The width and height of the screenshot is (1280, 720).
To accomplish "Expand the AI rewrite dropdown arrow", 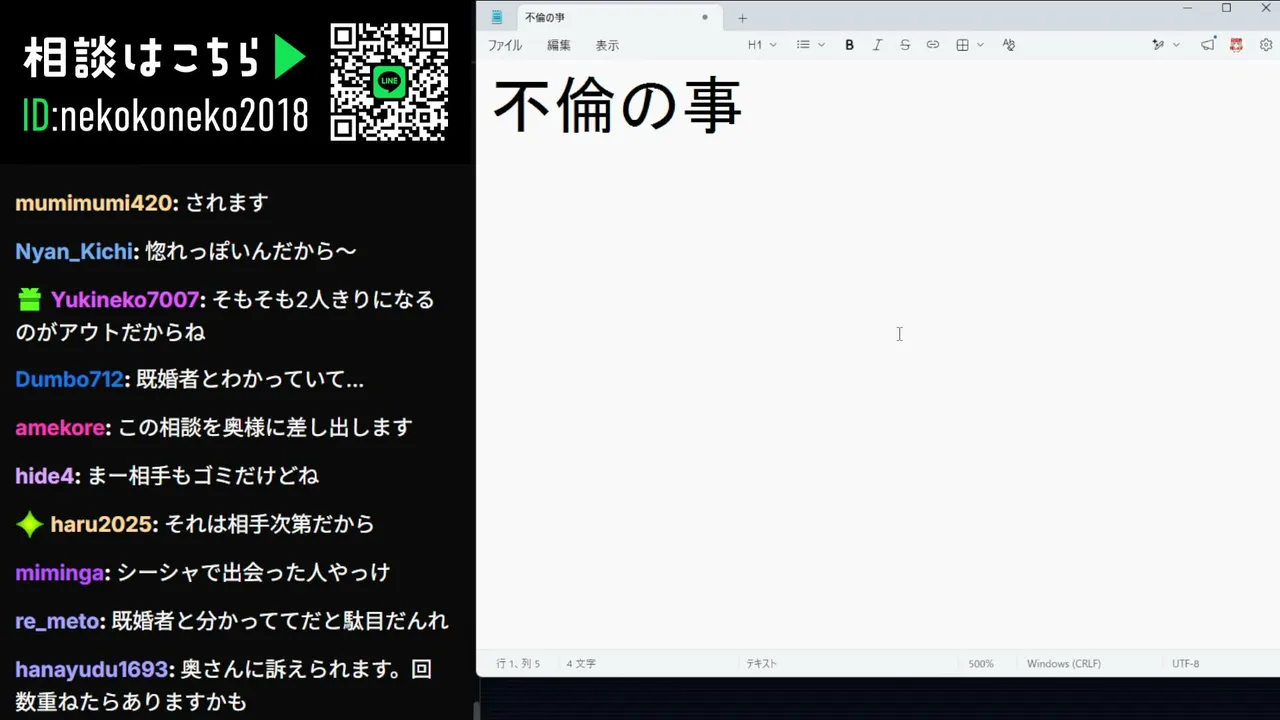I will point(1177,45).
